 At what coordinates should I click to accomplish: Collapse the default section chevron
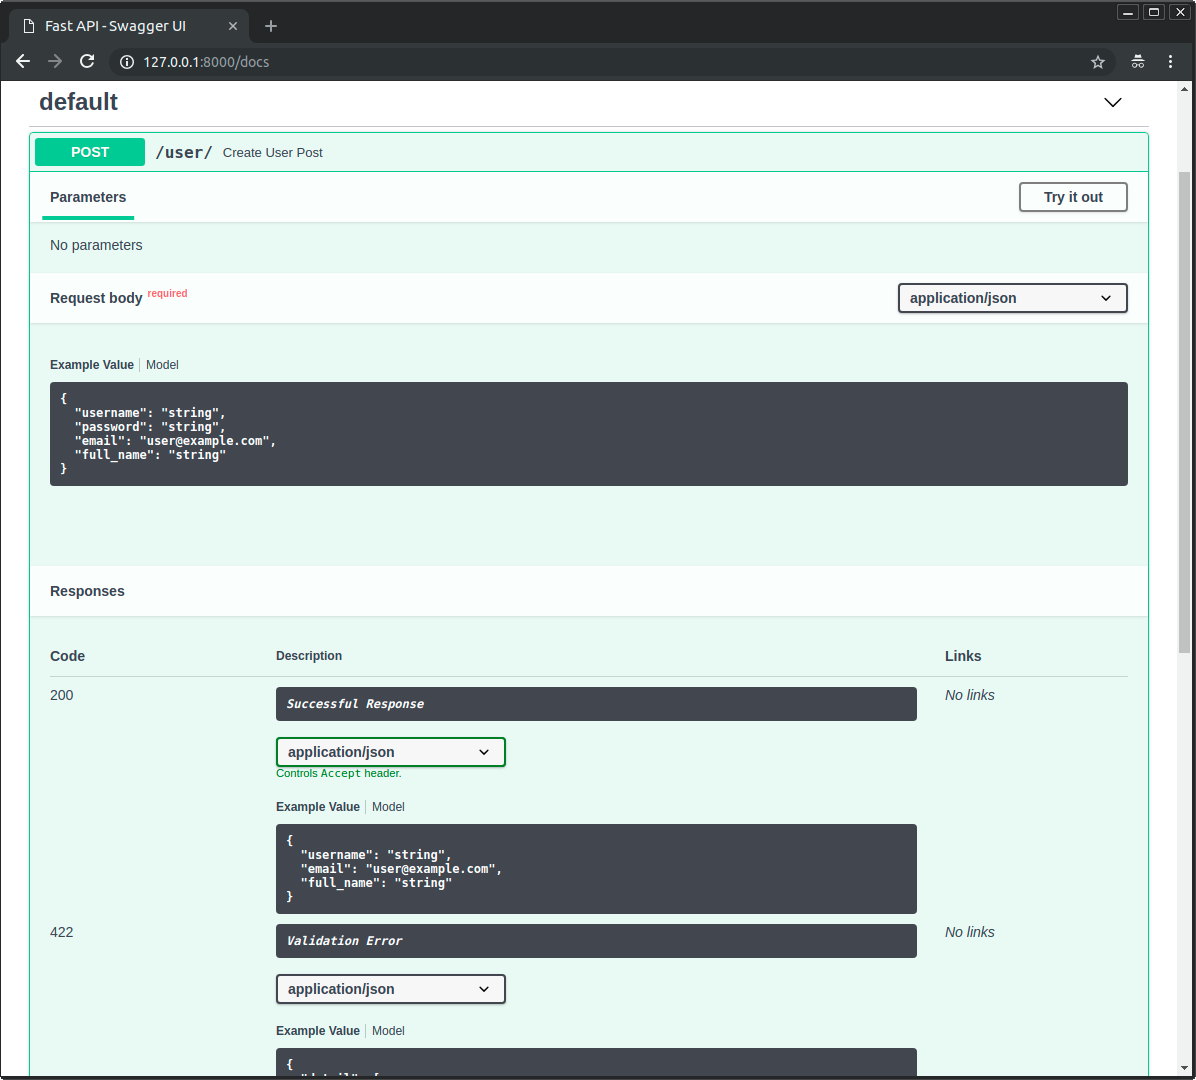[1112, 102]
